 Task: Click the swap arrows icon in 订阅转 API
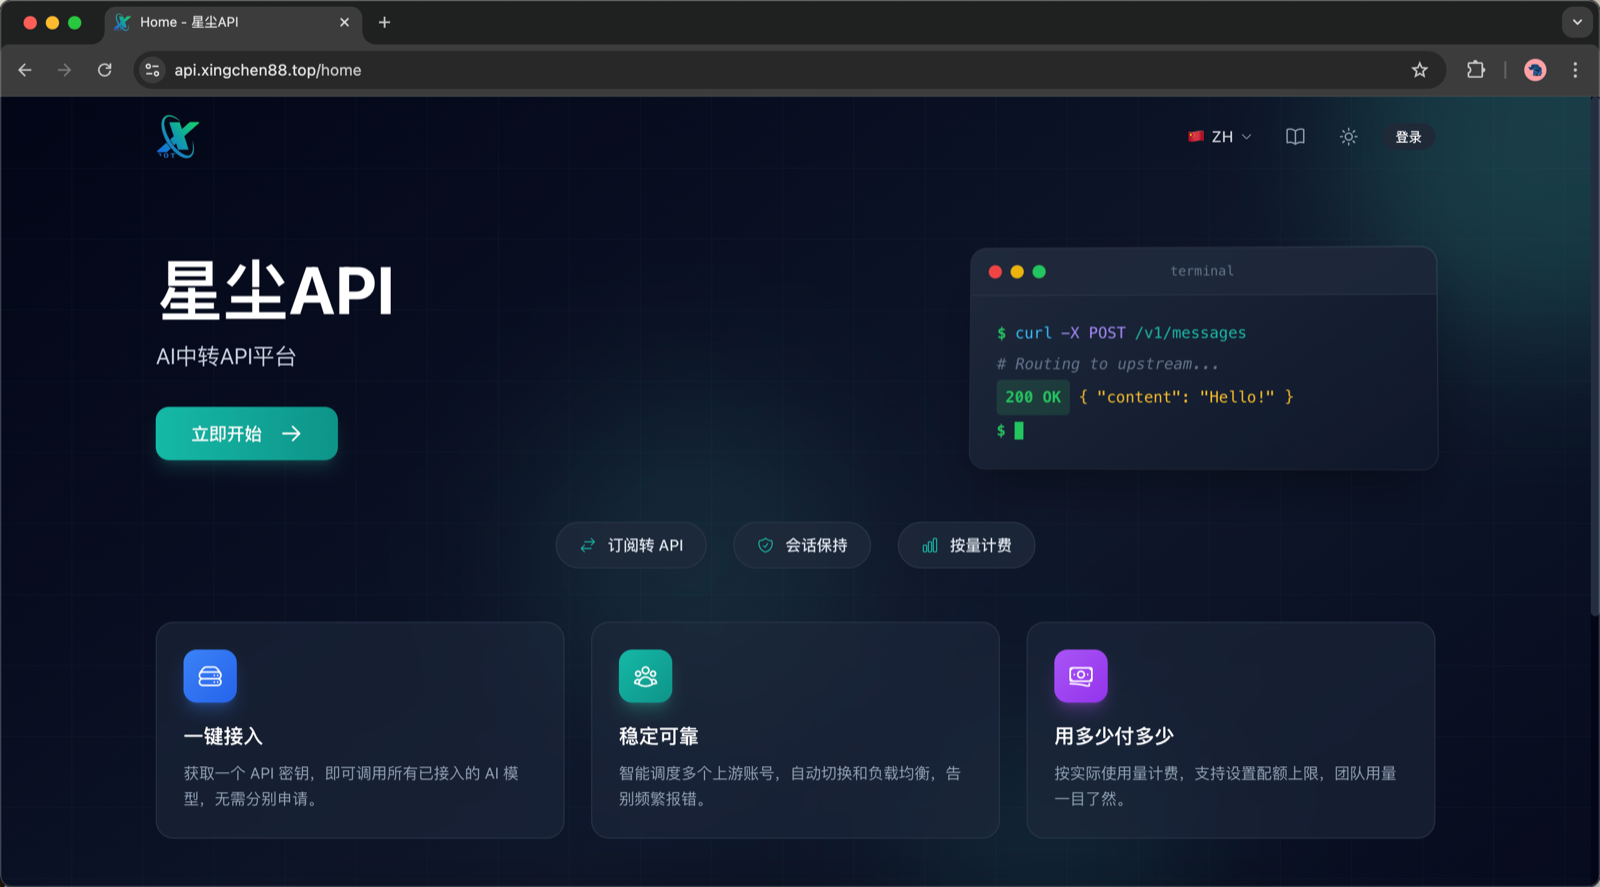pyautogui.click(x=588, y=545)
